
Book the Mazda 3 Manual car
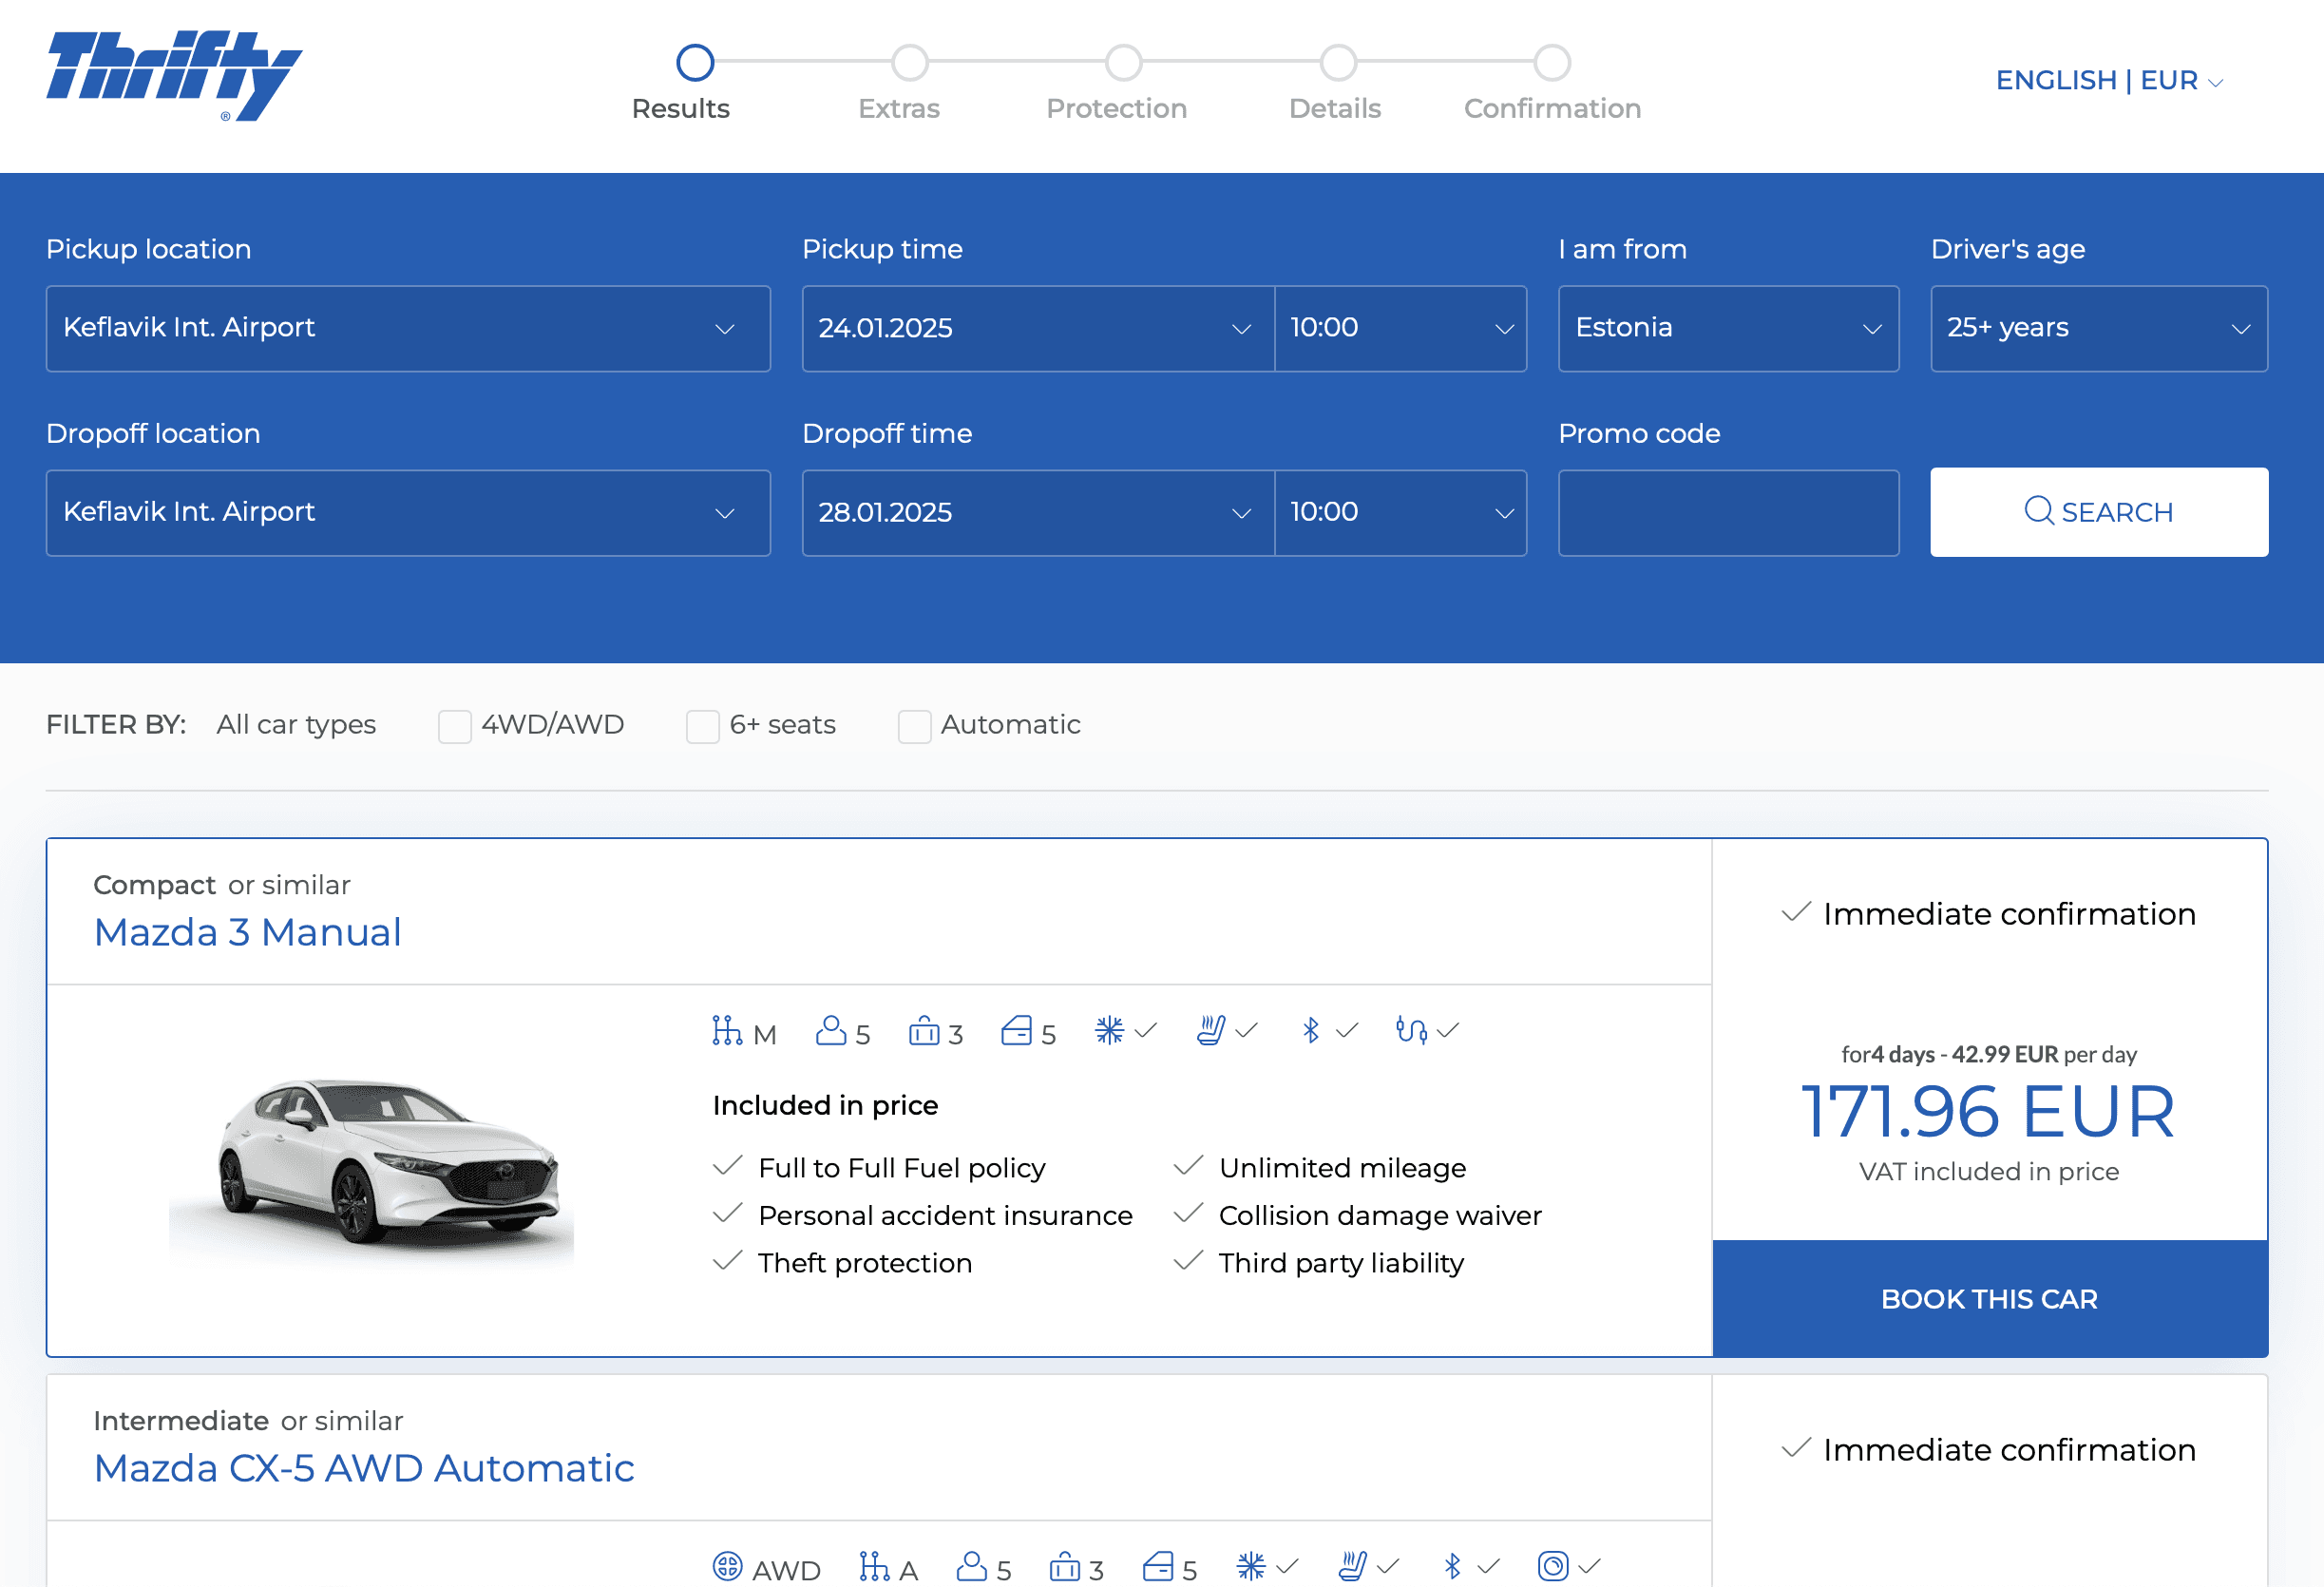(1989, 1298)
